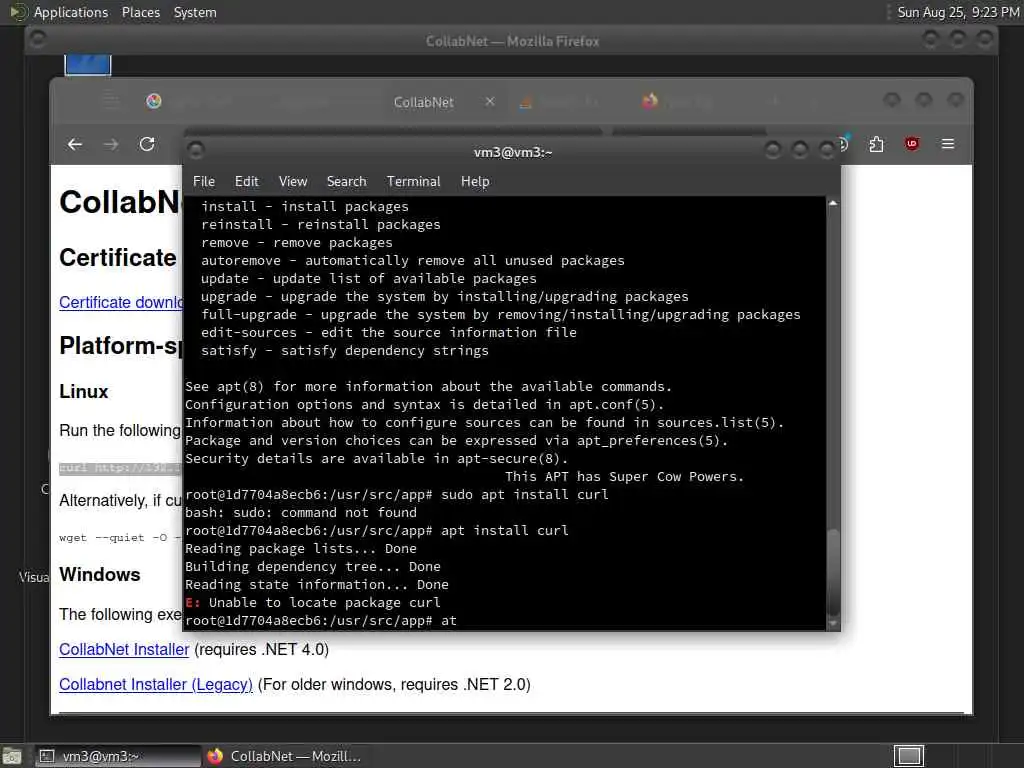Screen dimensions: 1024x768
Task: Click the 'CollabNet — Mozilla Firefox' background window title
Action: [x=513, y=41]
